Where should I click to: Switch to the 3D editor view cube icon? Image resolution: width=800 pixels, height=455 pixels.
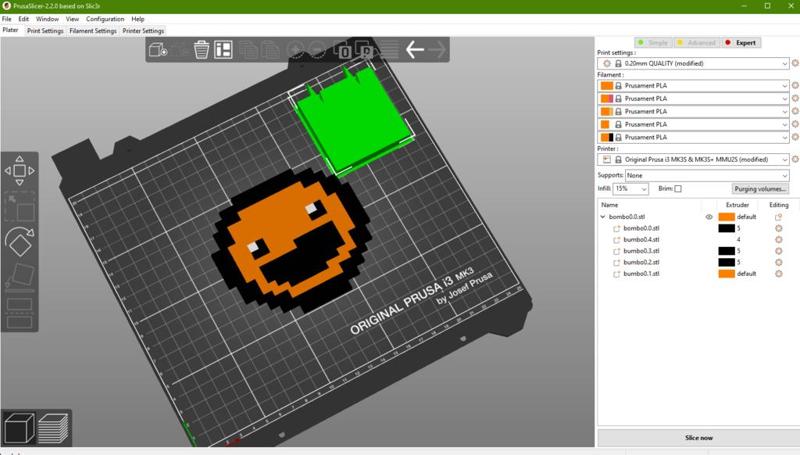[19, 427]
